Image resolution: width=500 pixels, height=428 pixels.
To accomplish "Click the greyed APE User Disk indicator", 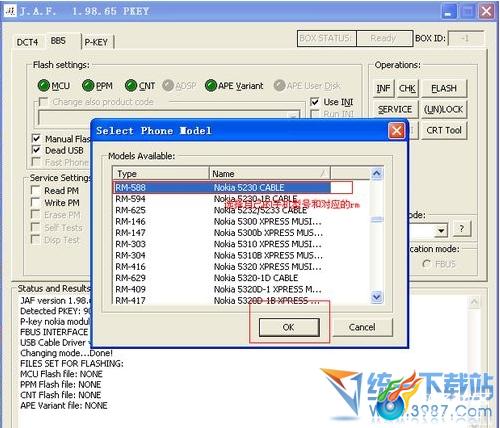I will [279, 86].
